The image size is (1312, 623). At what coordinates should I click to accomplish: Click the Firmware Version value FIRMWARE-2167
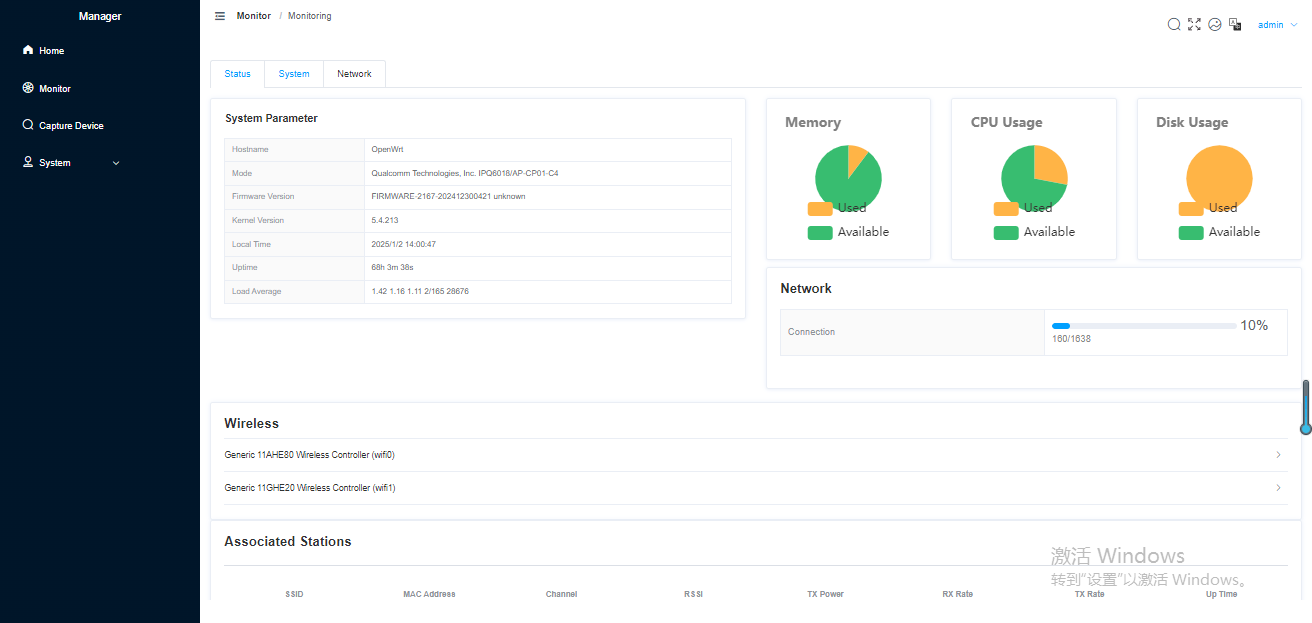[448, 197]
